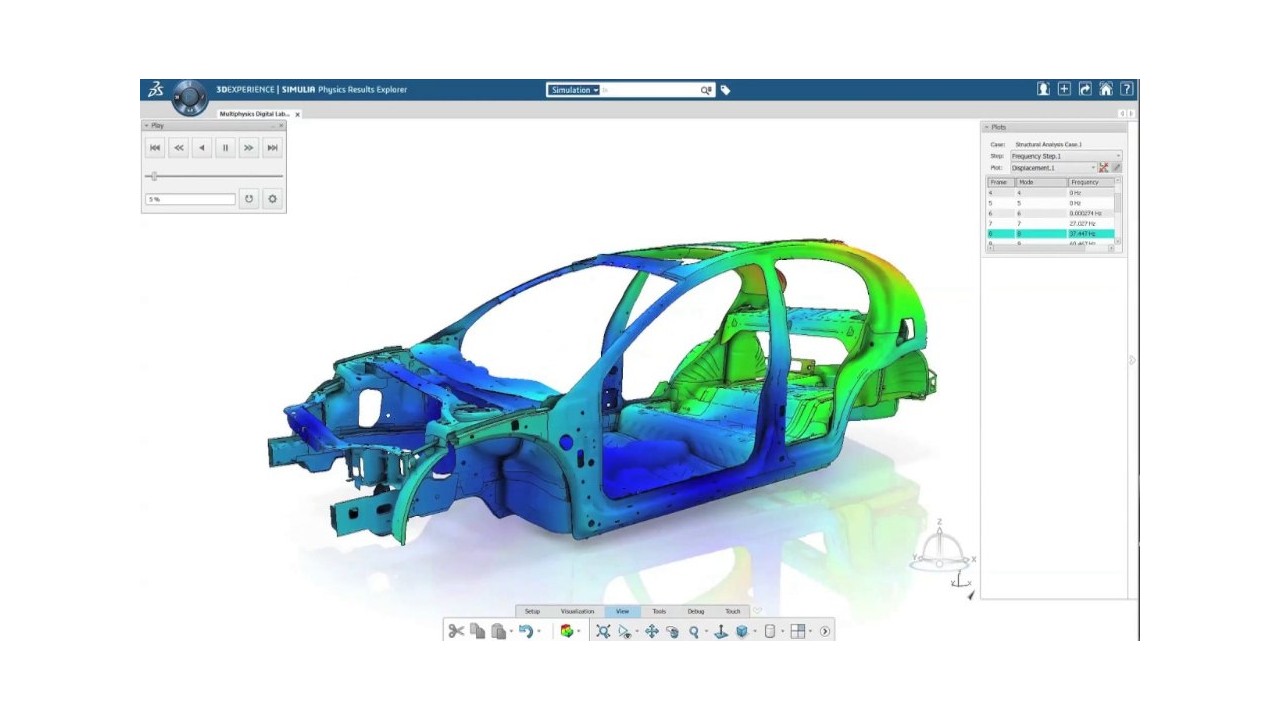1280x720 pixels.
Task: Select the Cut scissors tool
Action: (456, 631)
